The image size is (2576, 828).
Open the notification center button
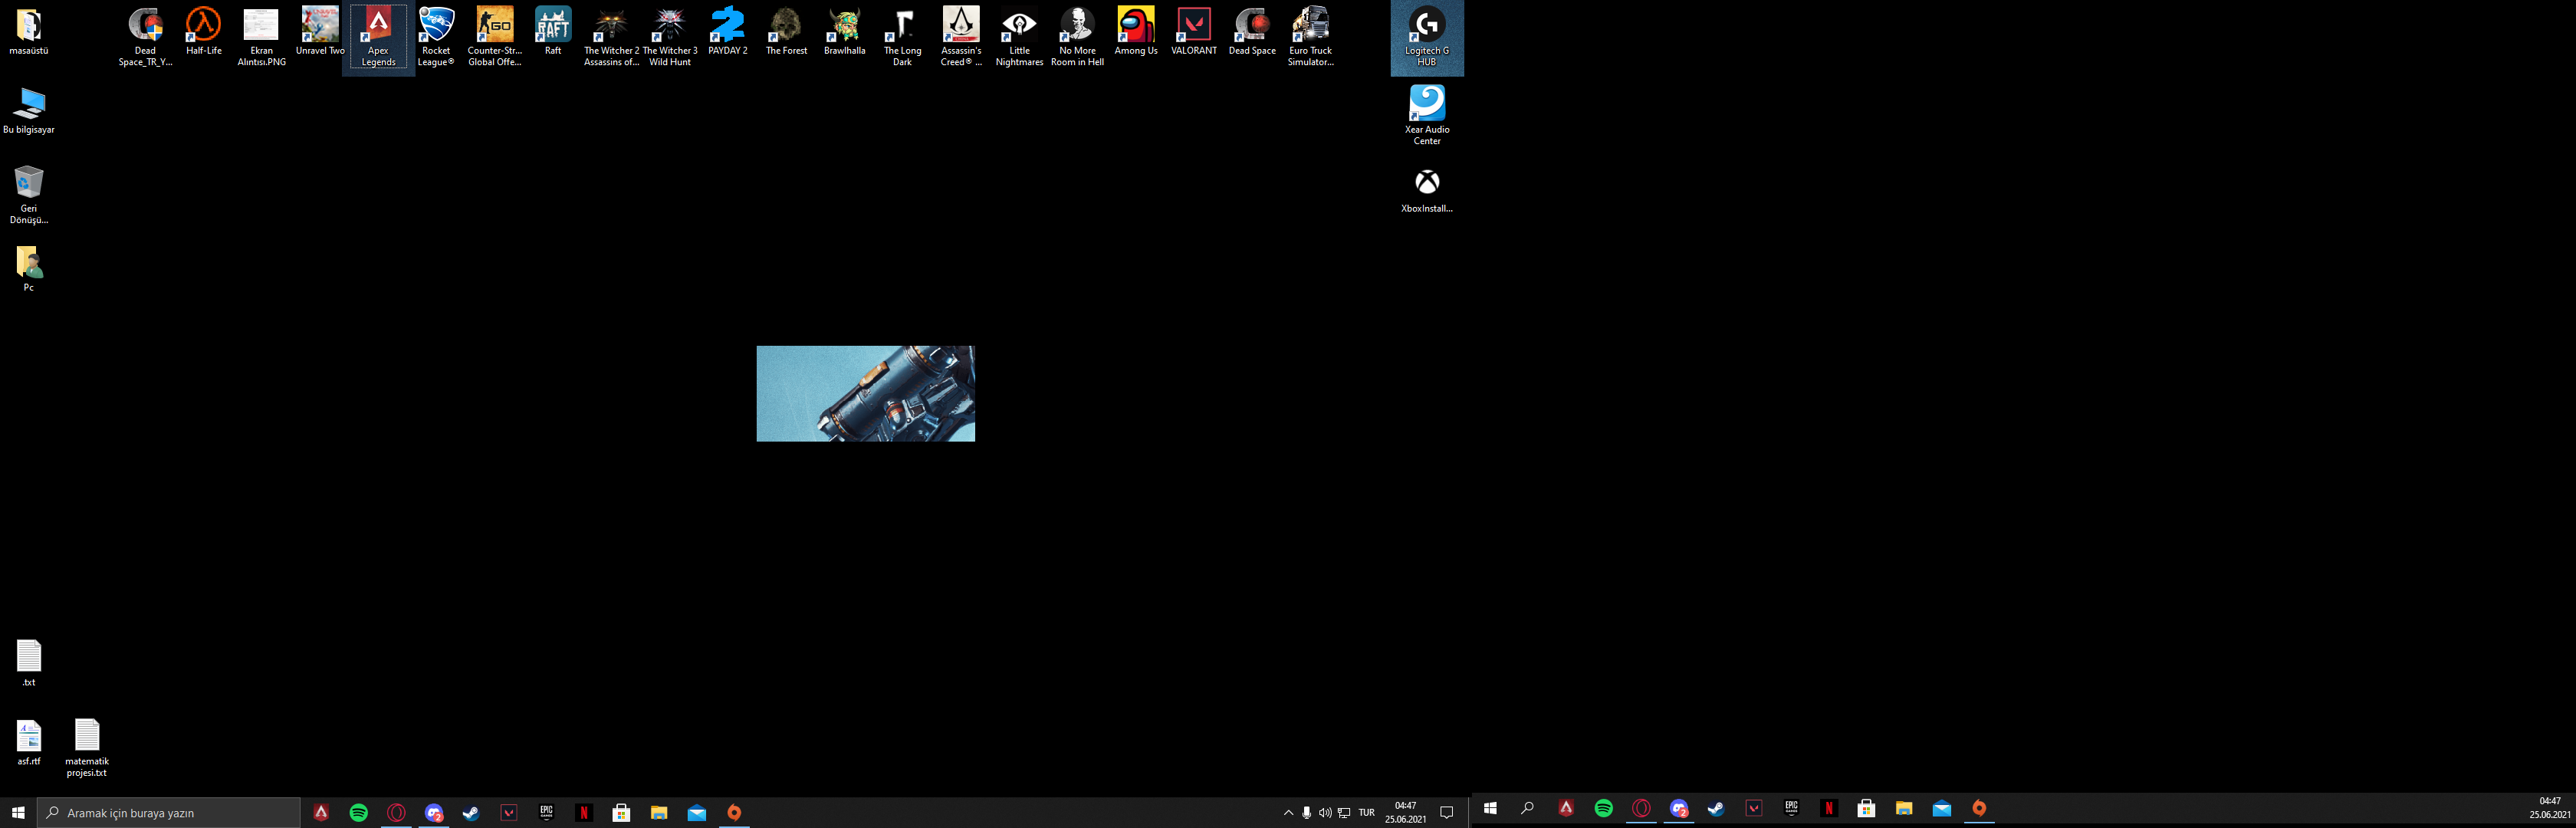(1446, 813)
